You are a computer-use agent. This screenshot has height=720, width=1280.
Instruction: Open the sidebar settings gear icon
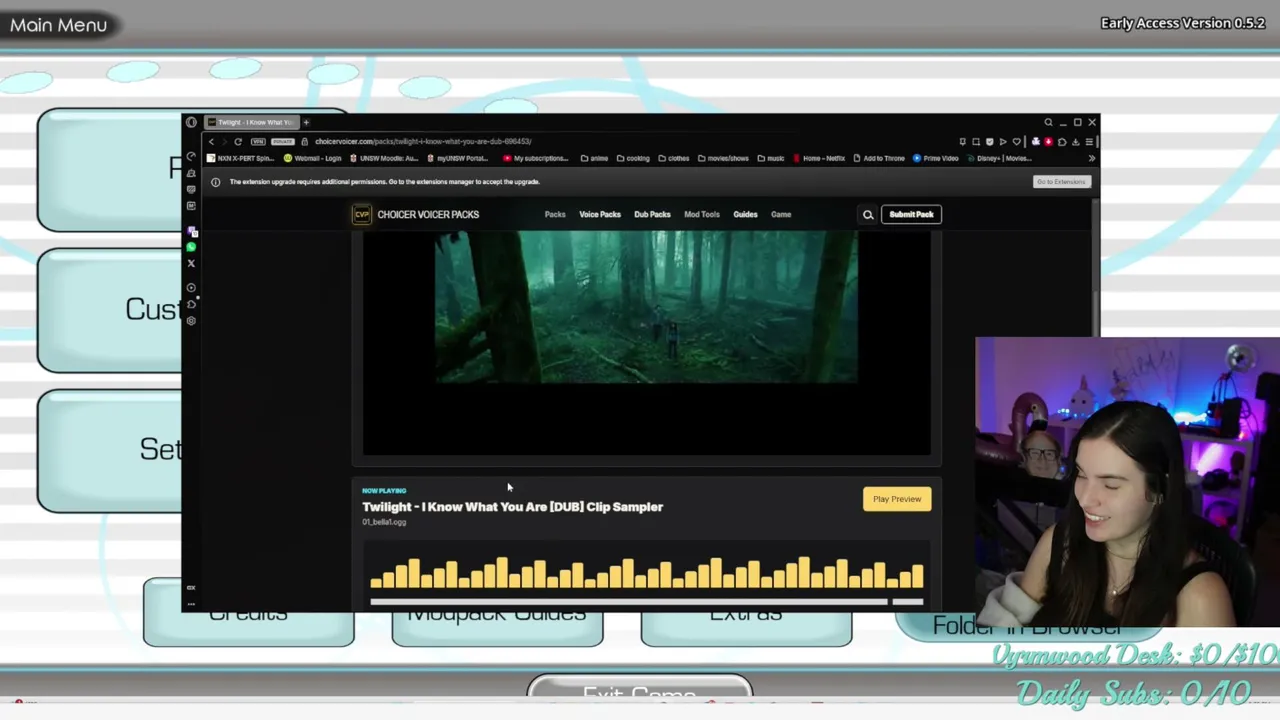[191, 320]
